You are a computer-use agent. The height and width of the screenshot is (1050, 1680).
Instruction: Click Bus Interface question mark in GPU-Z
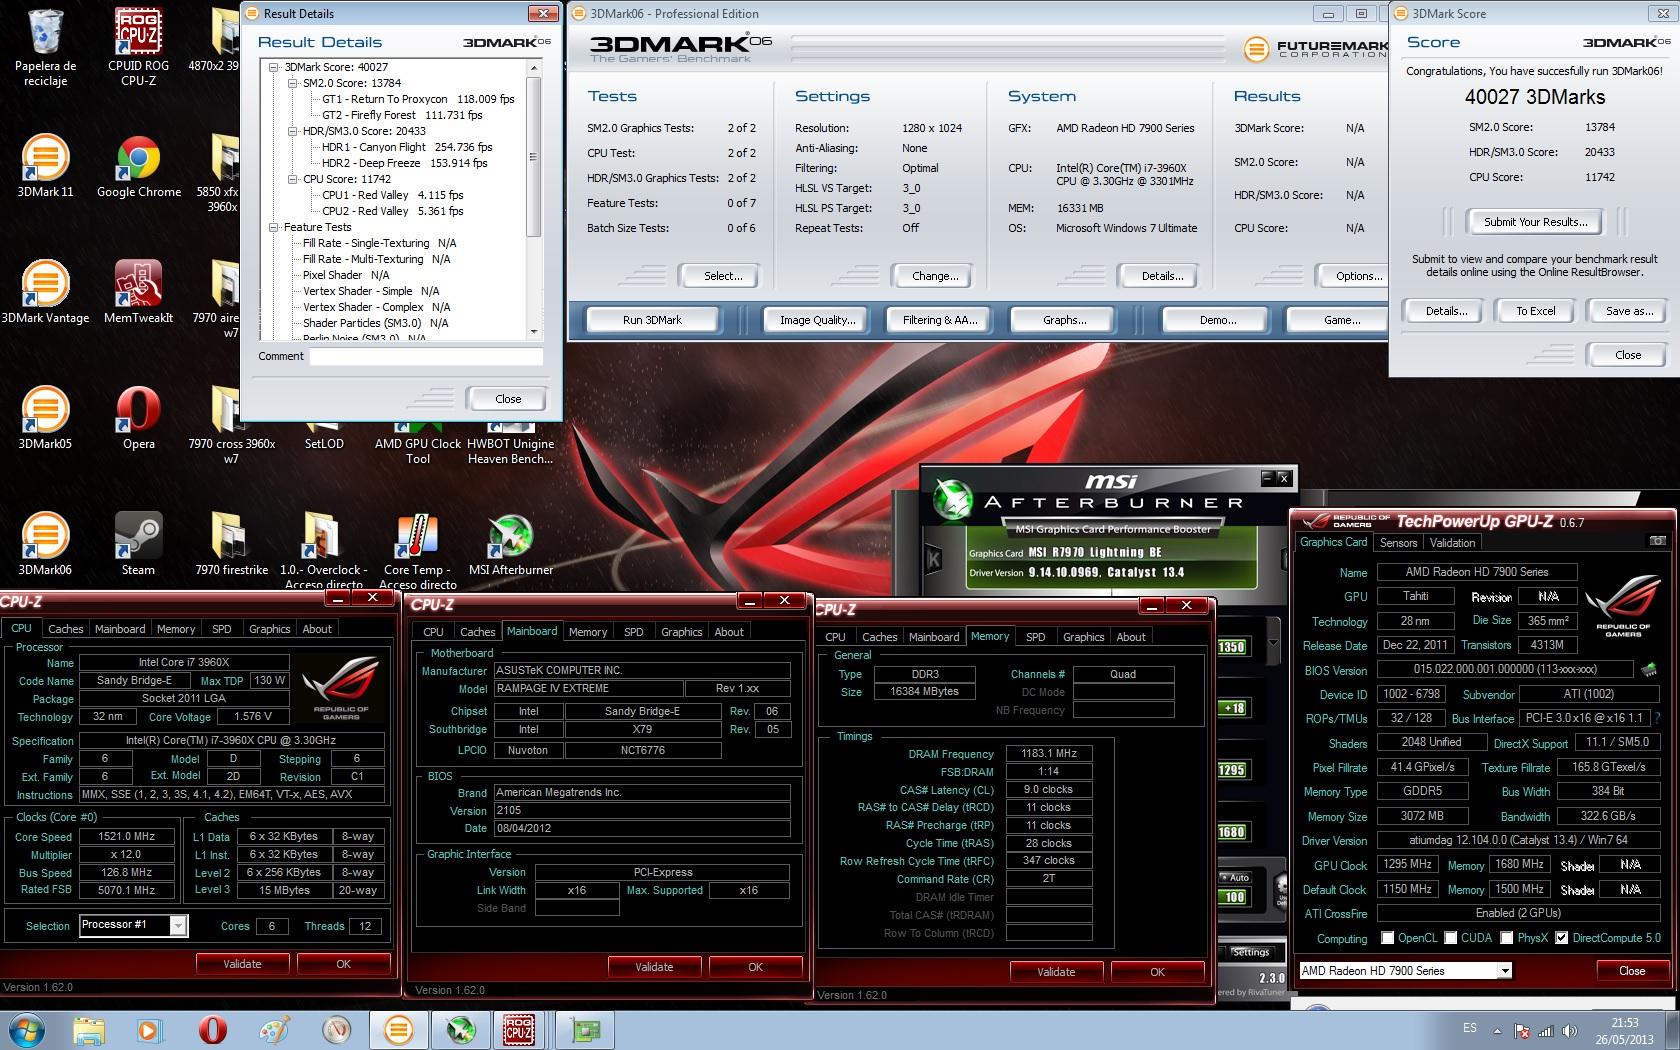(1657, 718)
